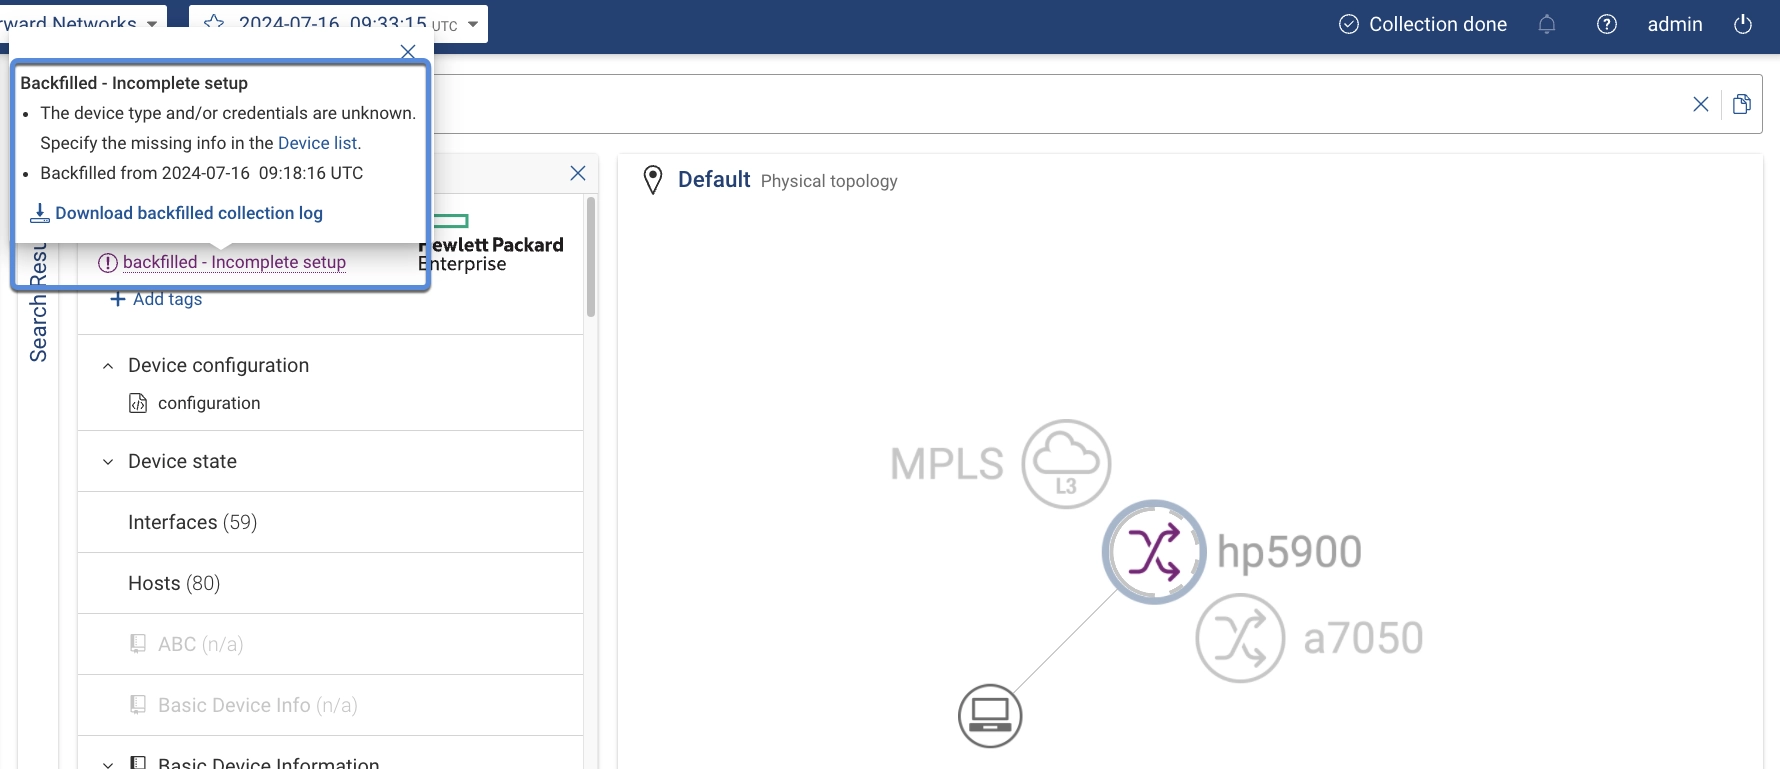This screenshot has height=769, width=1780.
Task: Open the help question mark icon
Action: coord(1607,25)
